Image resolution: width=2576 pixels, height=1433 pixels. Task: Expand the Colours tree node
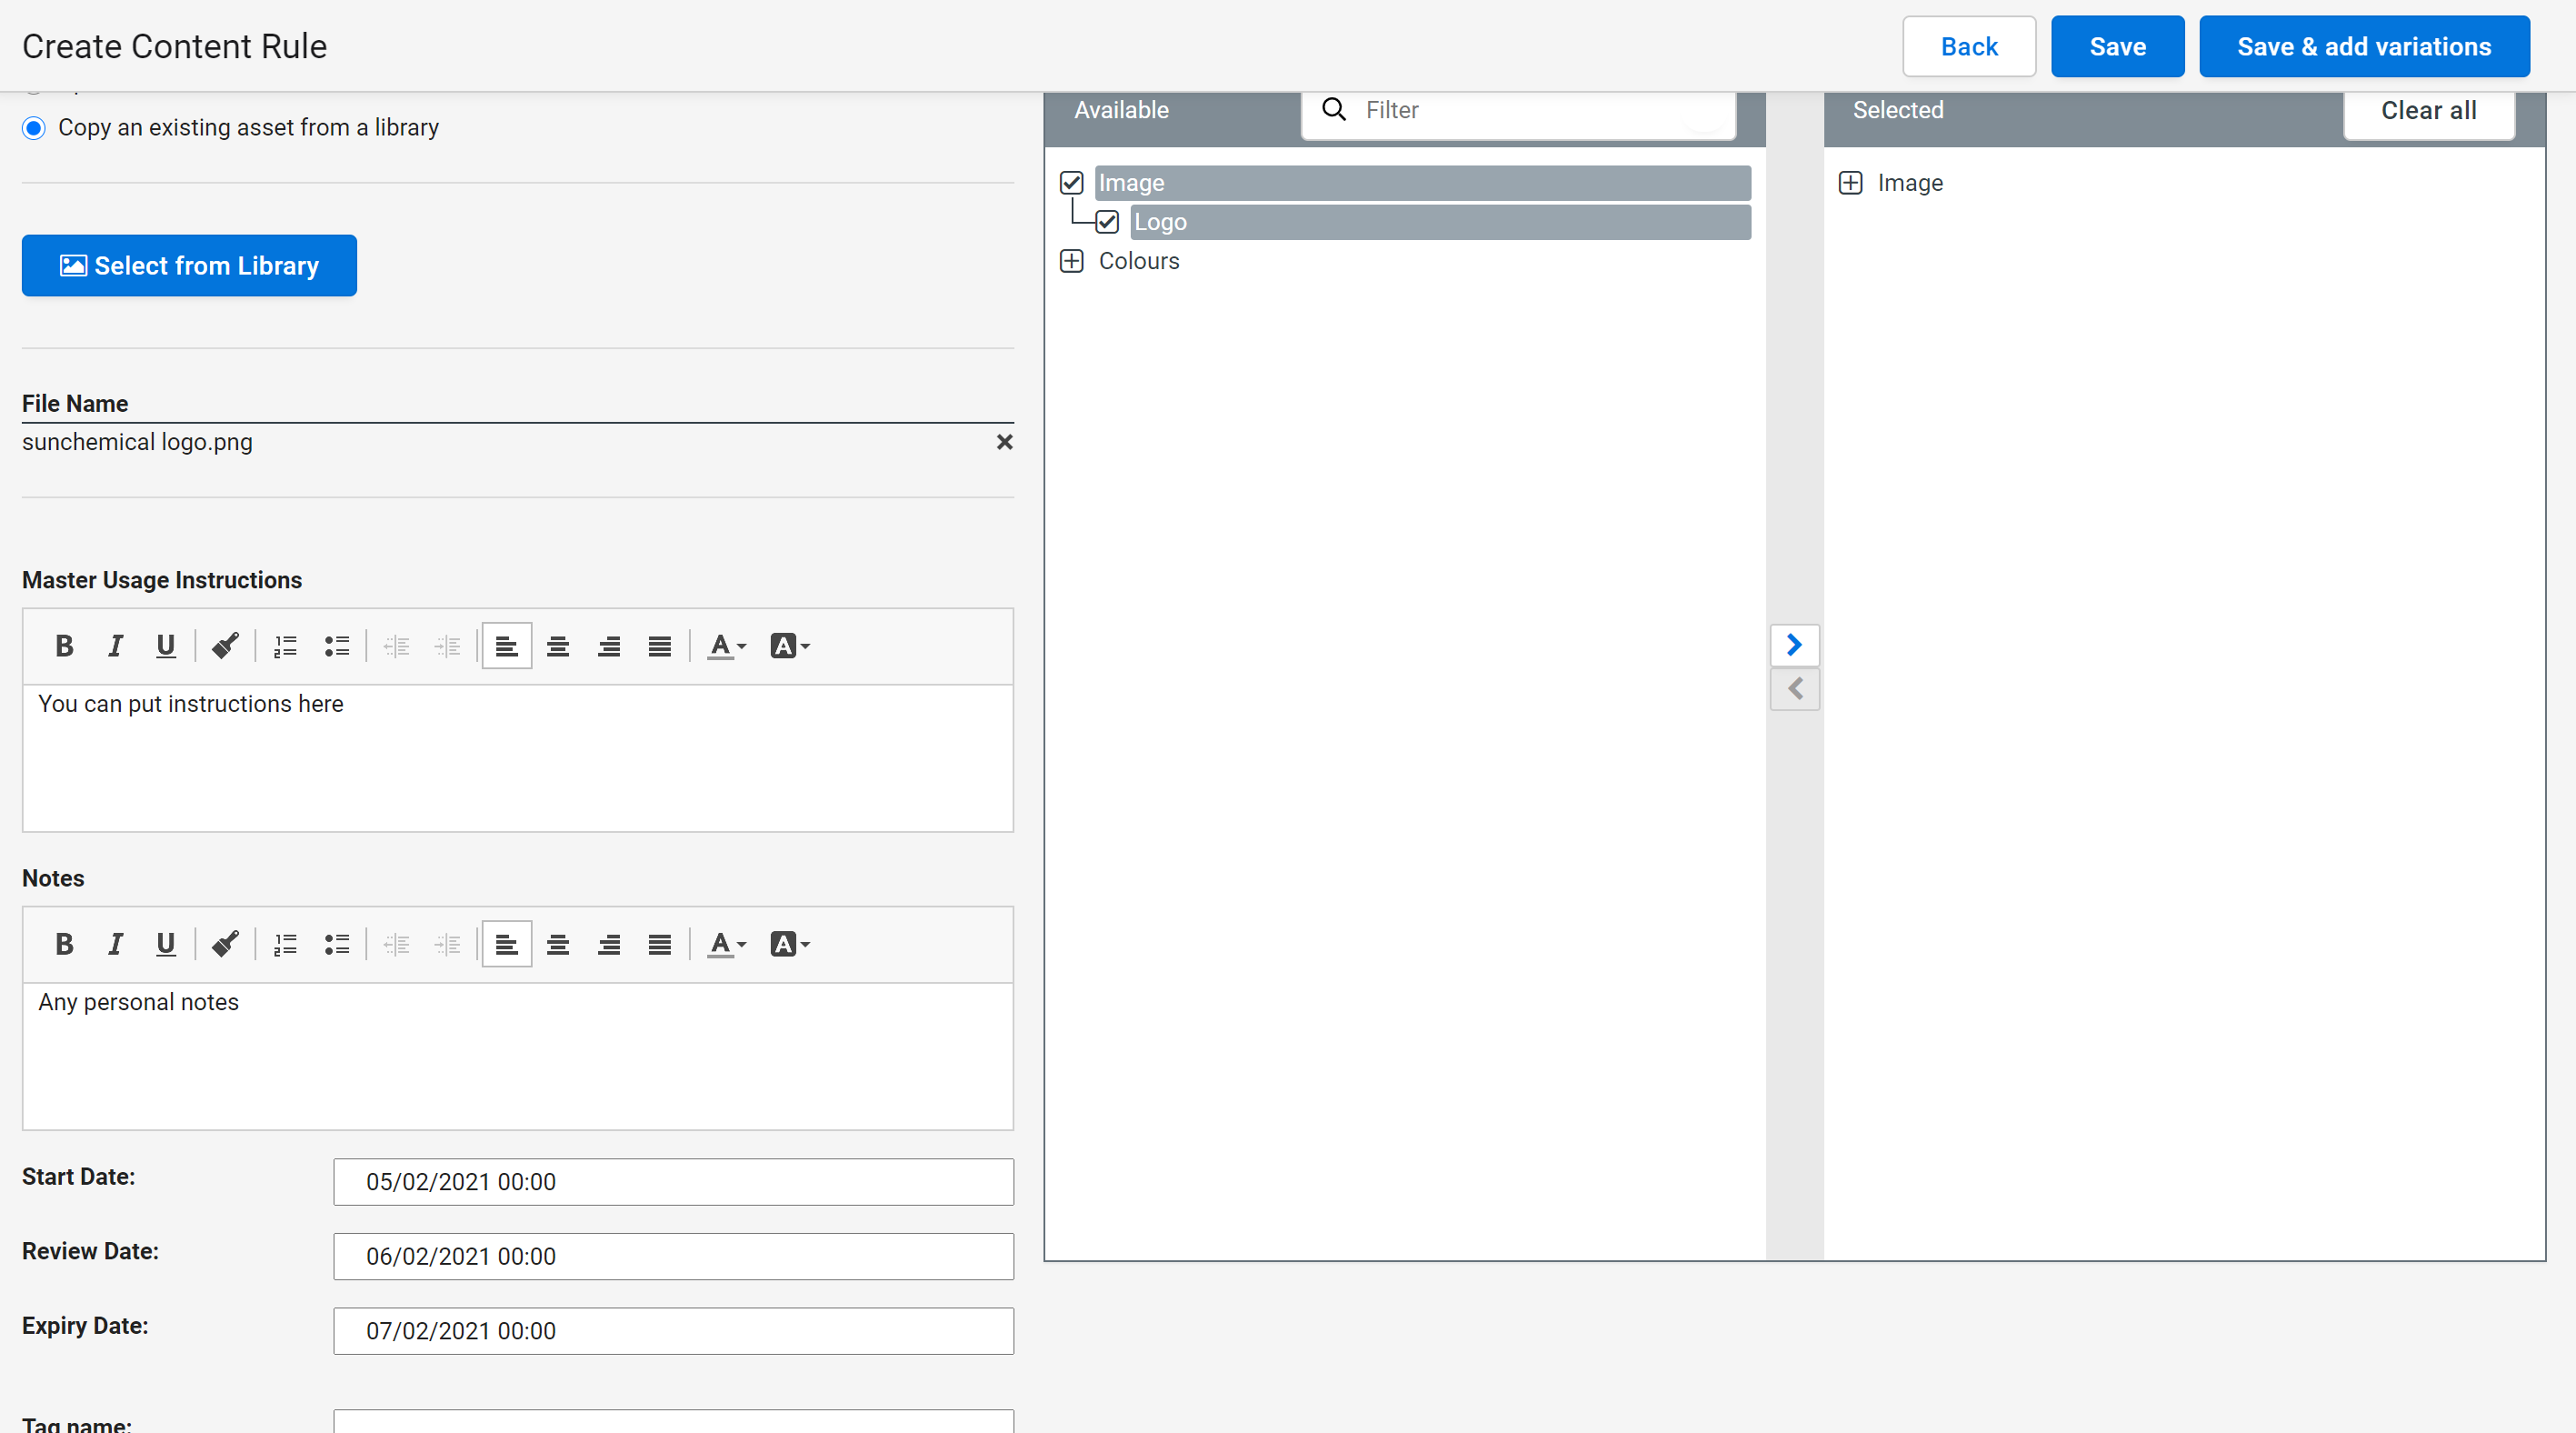[1071, 261]
